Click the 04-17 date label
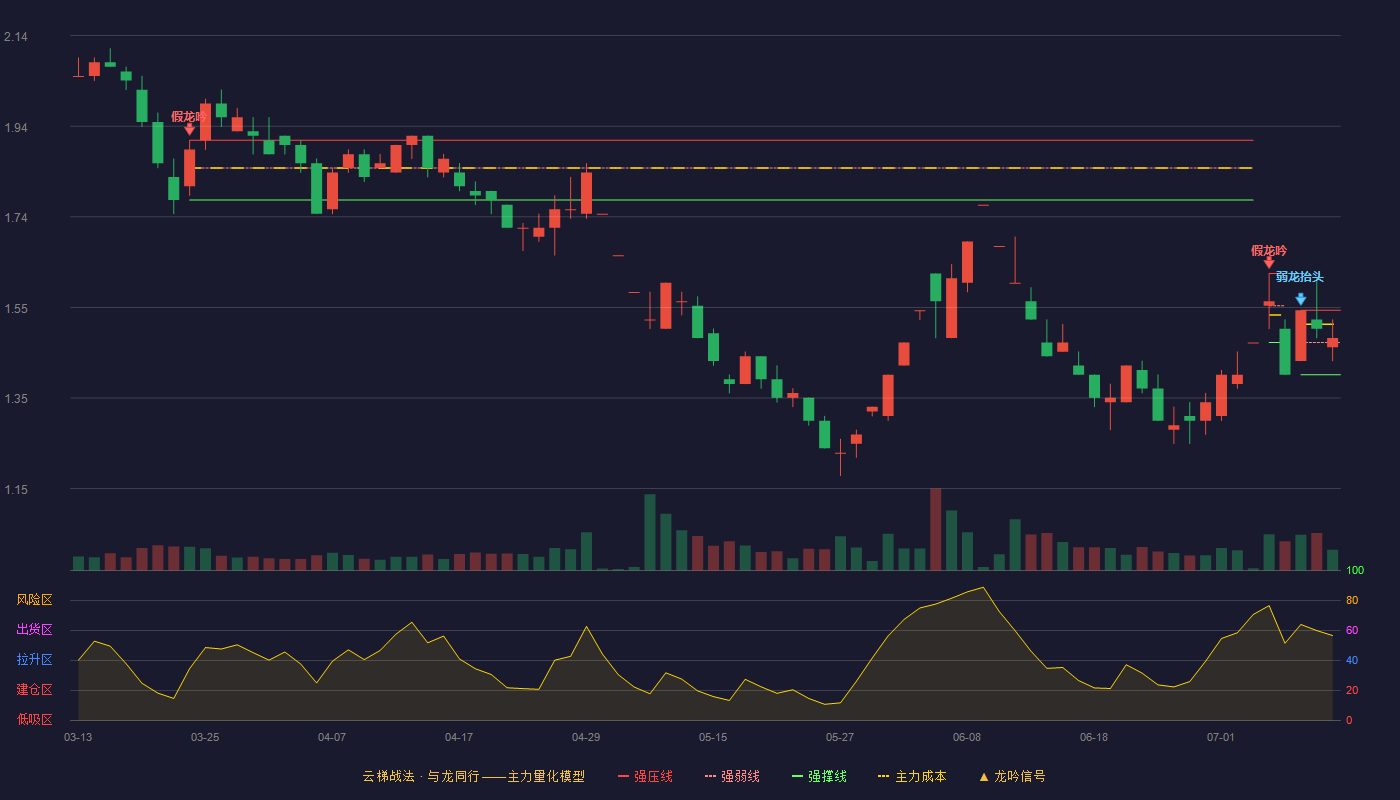Viewport: 1400px width, 800px height. point(459,737)
